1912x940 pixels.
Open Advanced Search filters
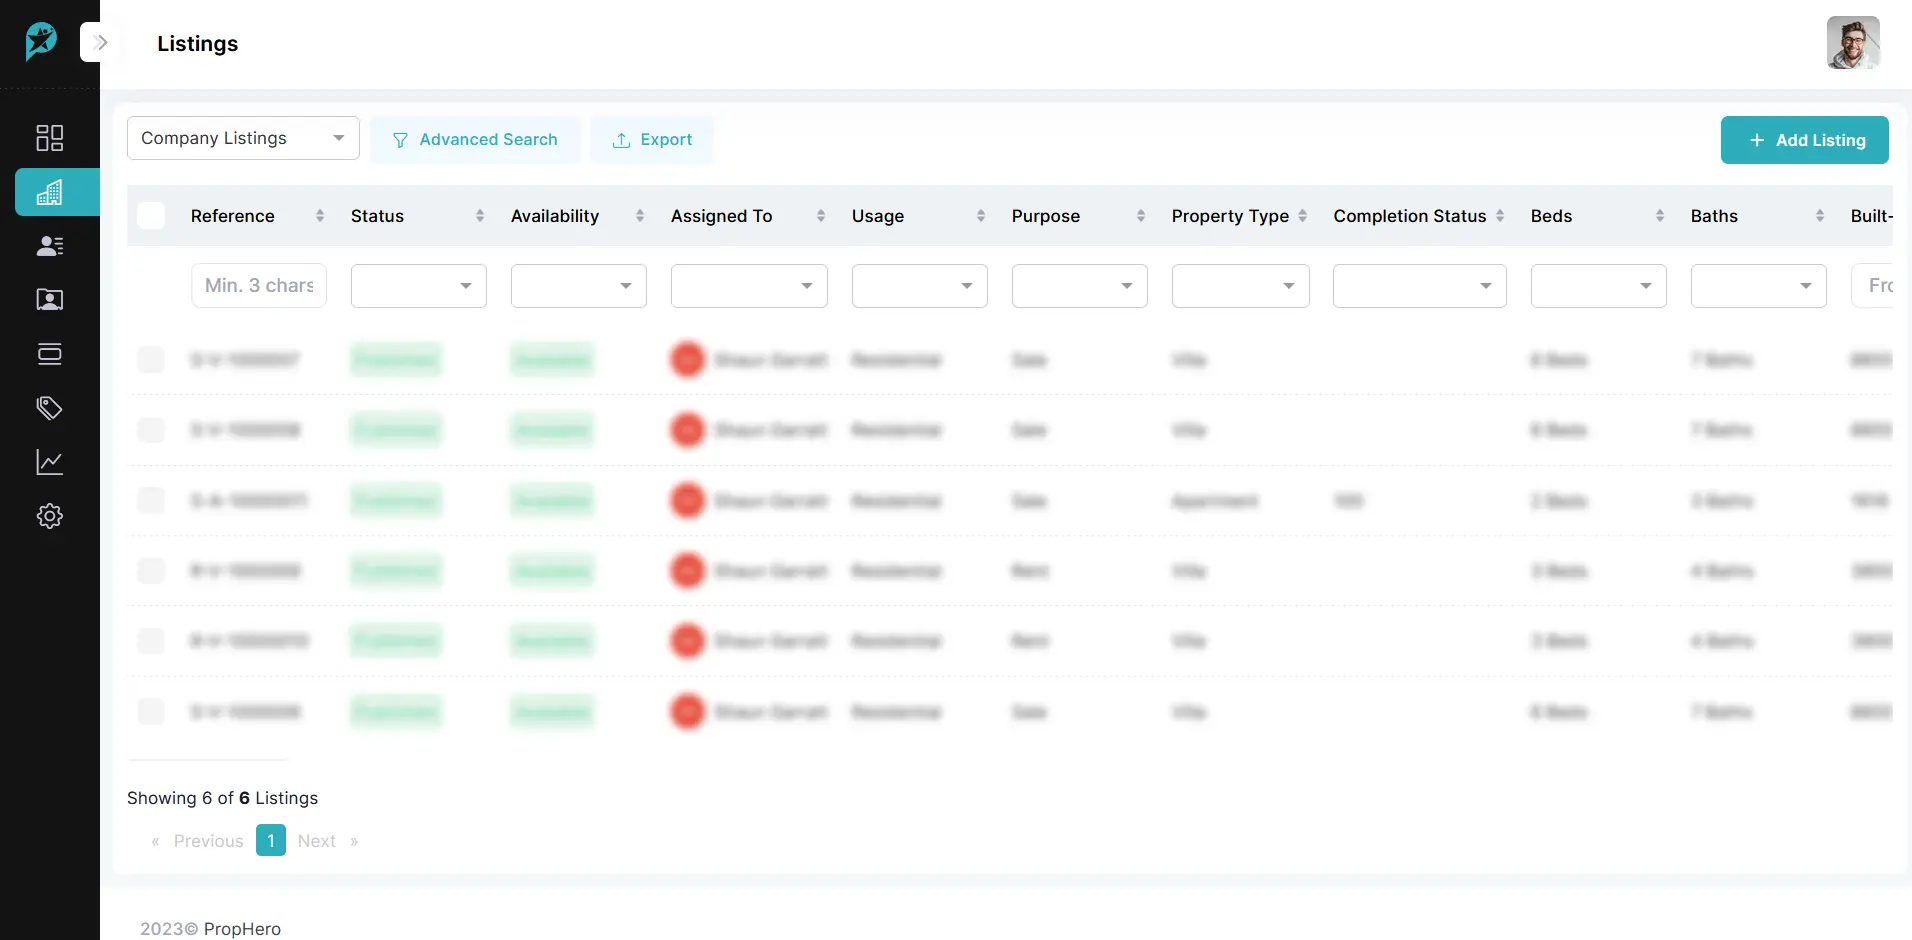coord(475,140)
